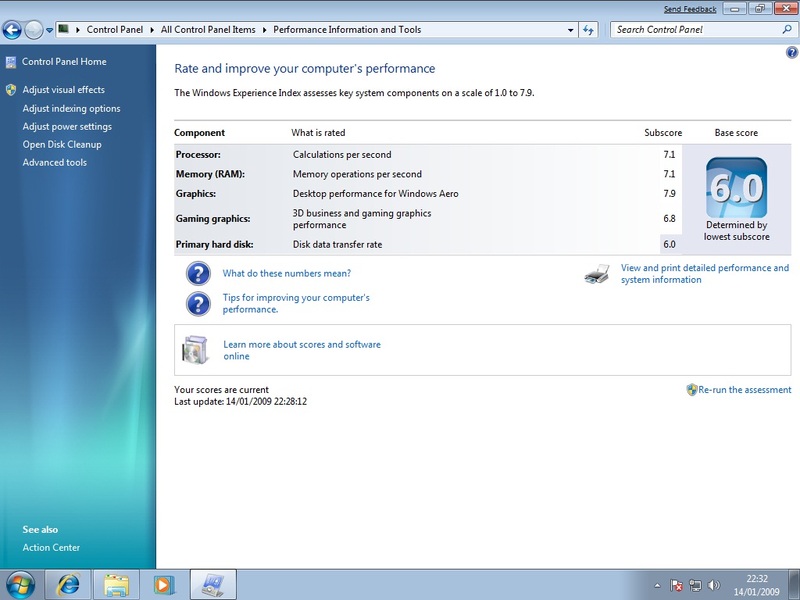This screenshot has width=800, height=600.
Task: Select the Gaming graphics row label
Action: (213, 219)
